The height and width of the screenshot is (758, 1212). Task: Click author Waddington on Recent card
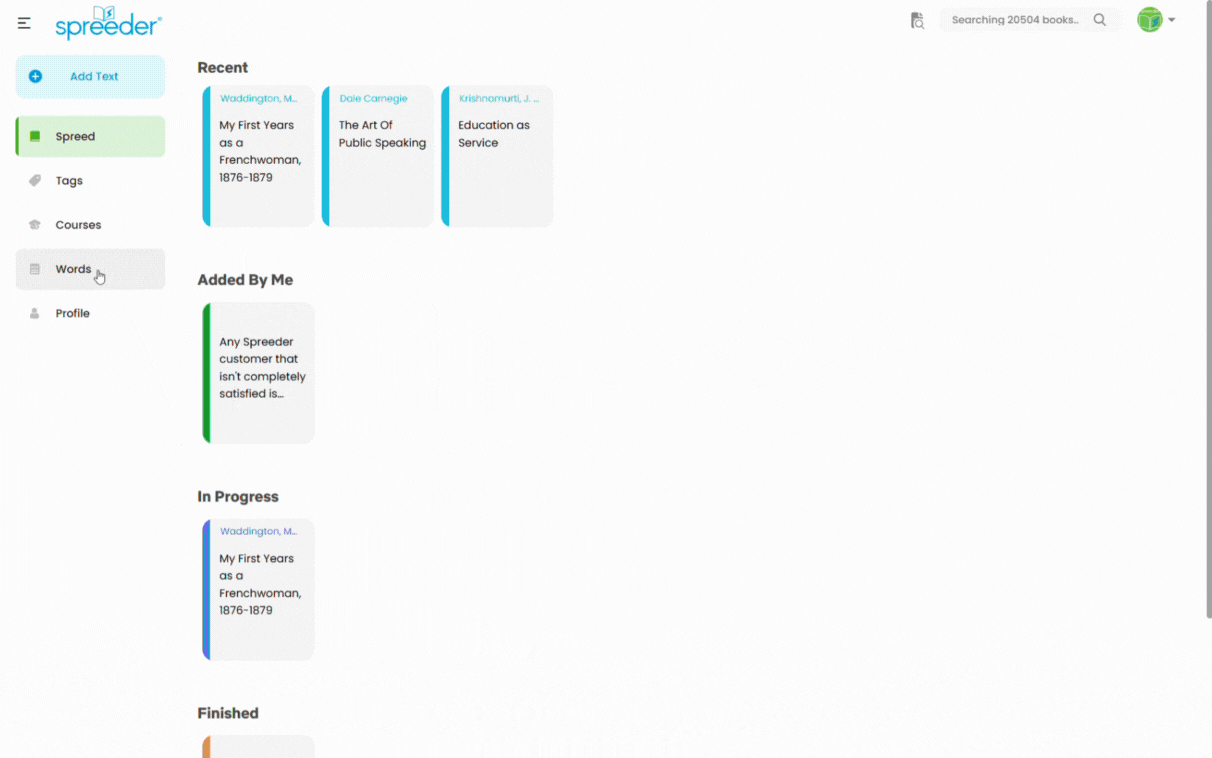pos(258,99)
